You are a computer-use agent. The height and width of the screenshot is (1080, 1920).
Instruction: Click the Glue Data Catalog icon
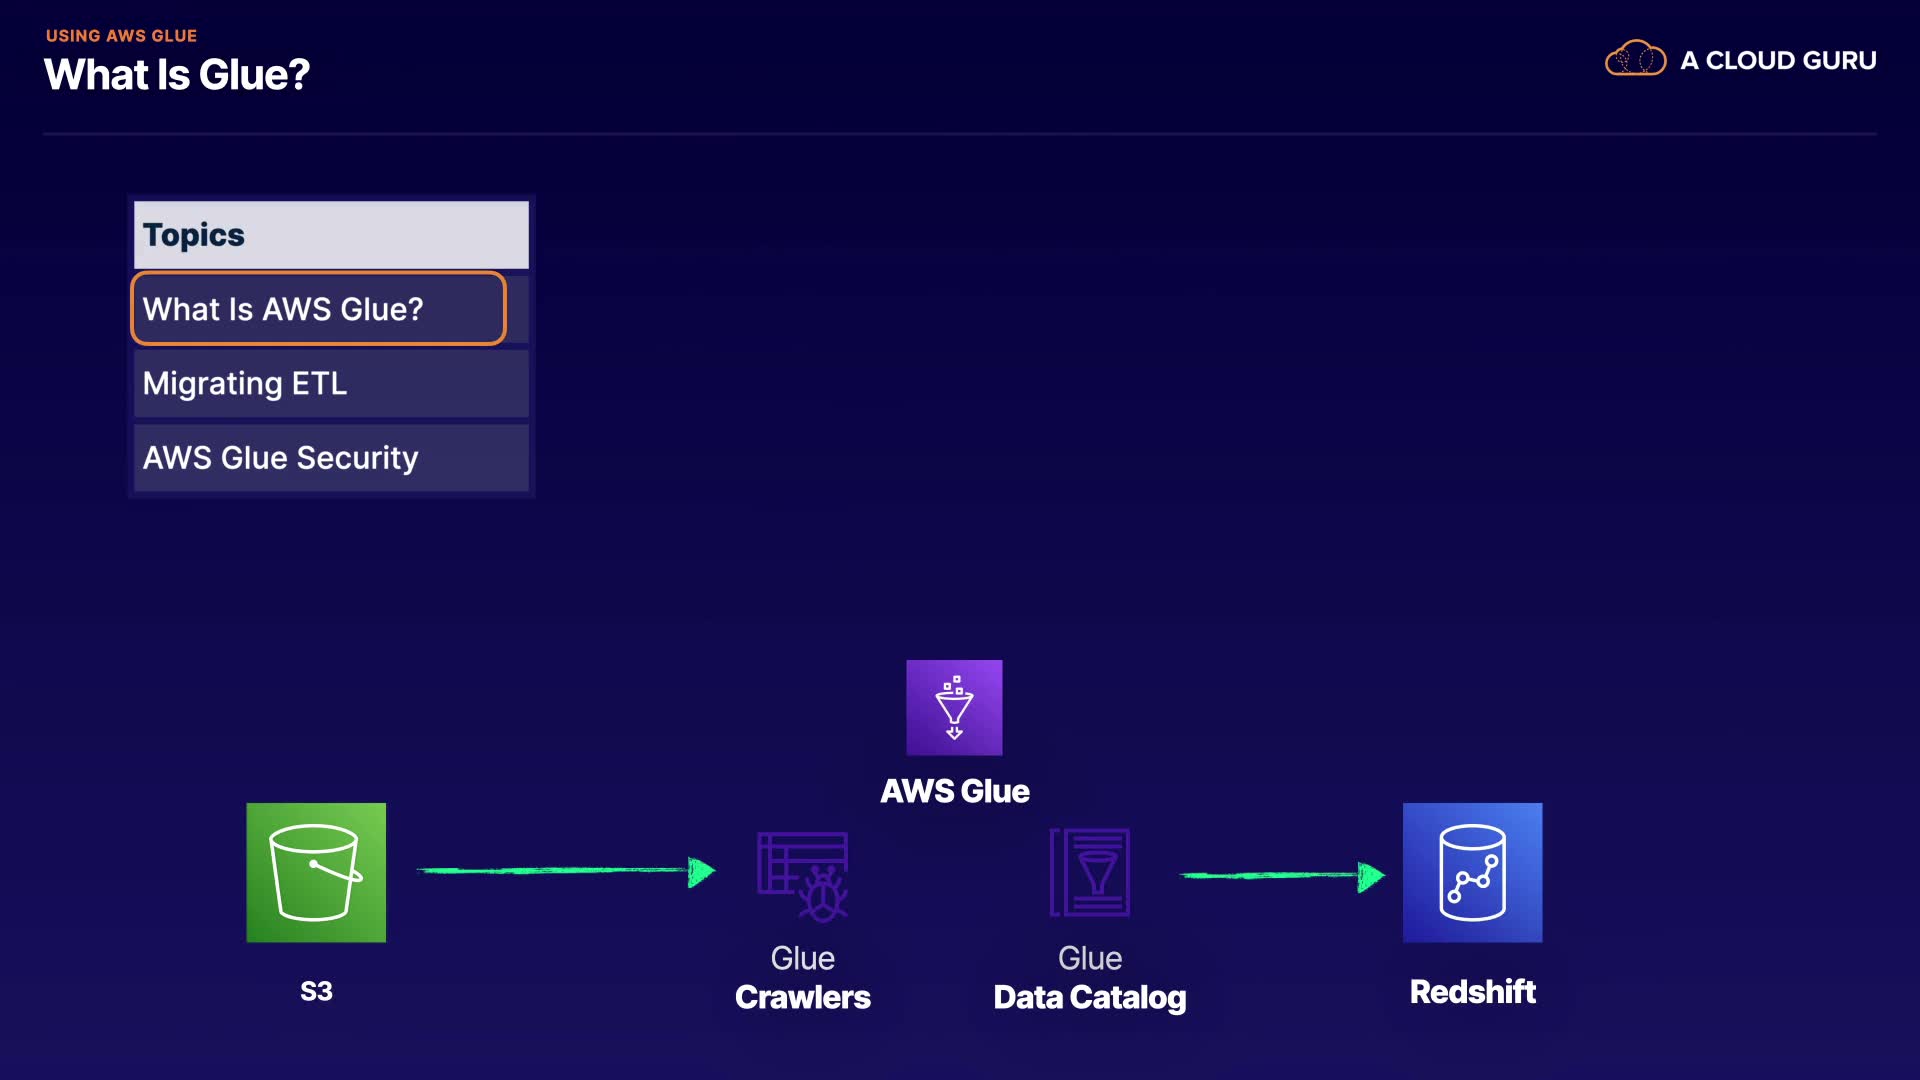[1090, 872]
